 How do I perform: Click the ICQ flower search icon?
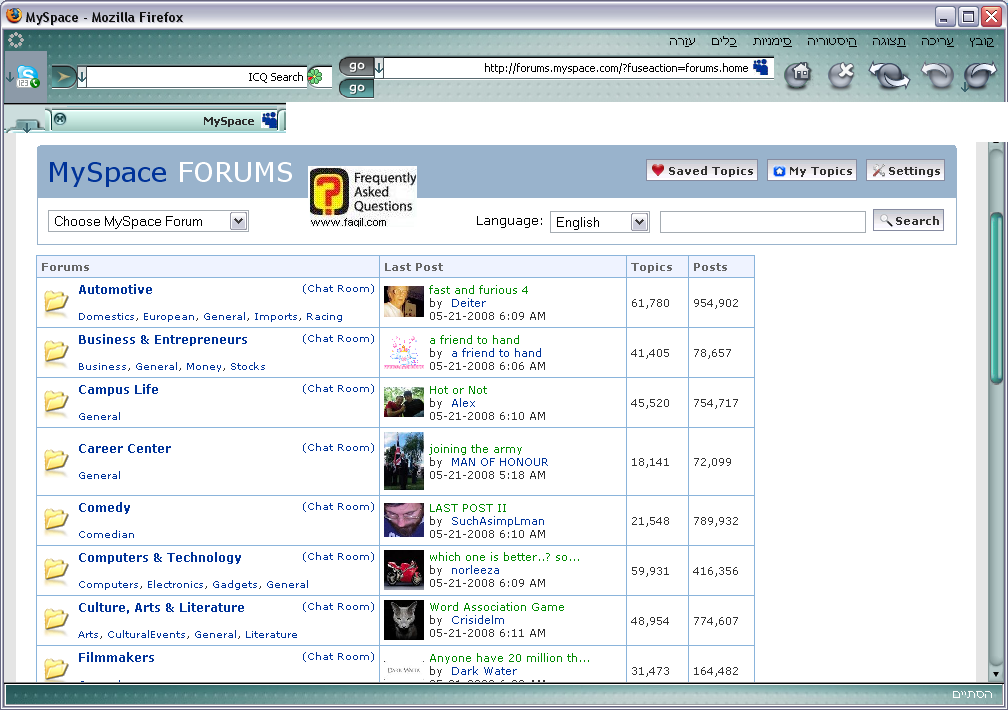317,77
